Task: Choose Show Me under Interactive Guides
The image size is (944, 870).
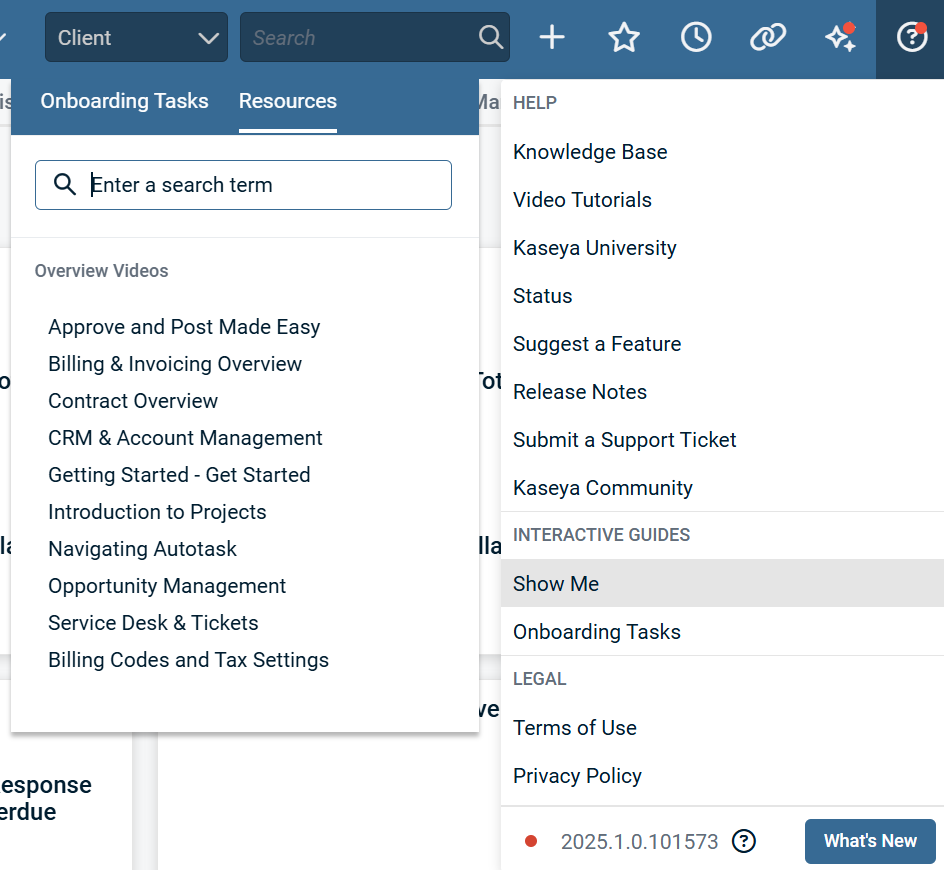Action: coord(556,584)
